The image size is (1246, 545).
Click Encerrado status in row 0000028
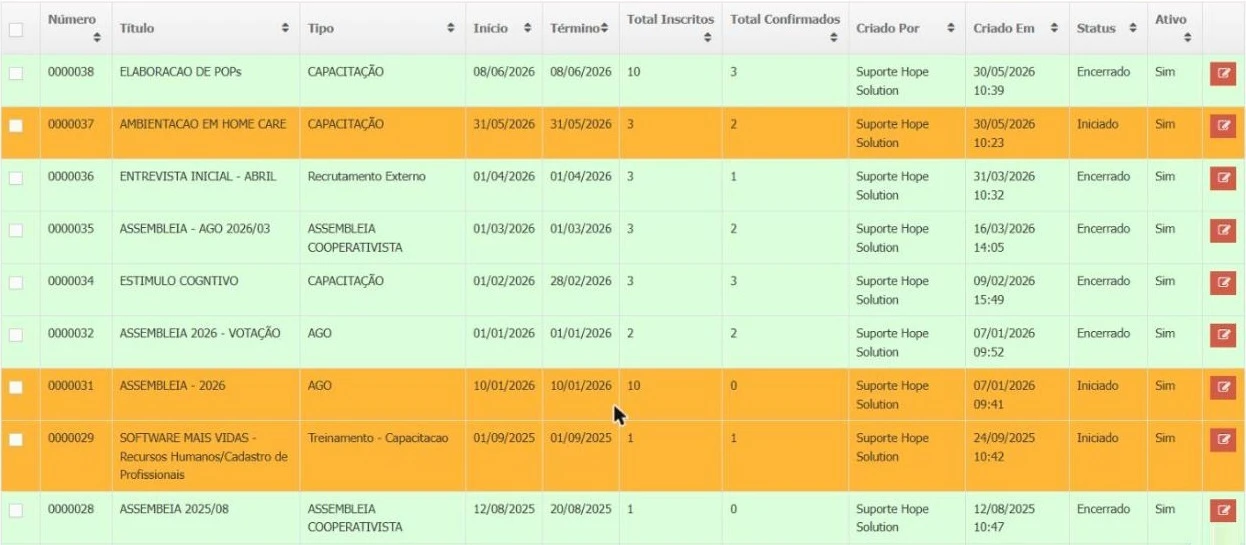1103,509
